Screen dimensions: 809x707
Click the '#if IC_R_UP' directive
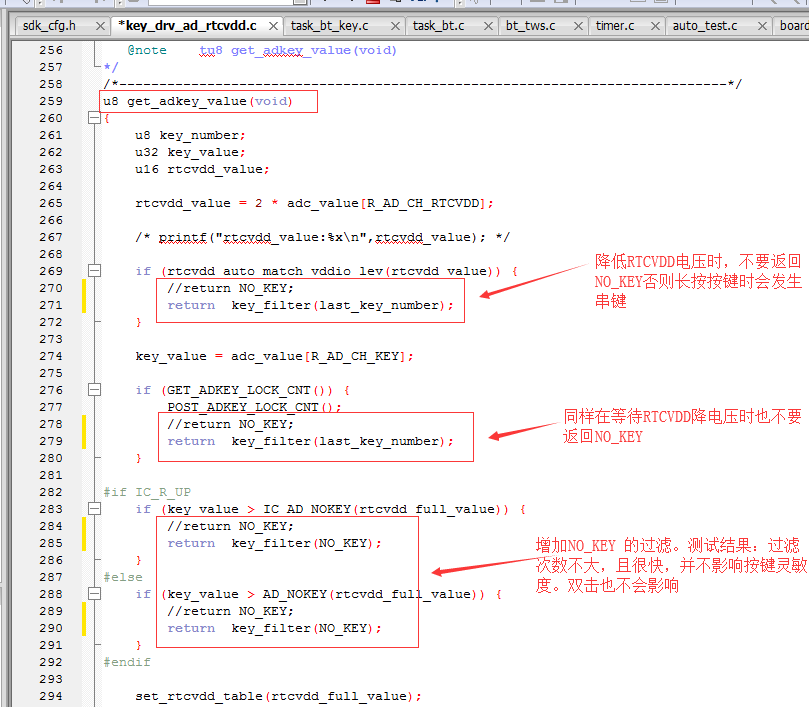(x=147, y=492)
